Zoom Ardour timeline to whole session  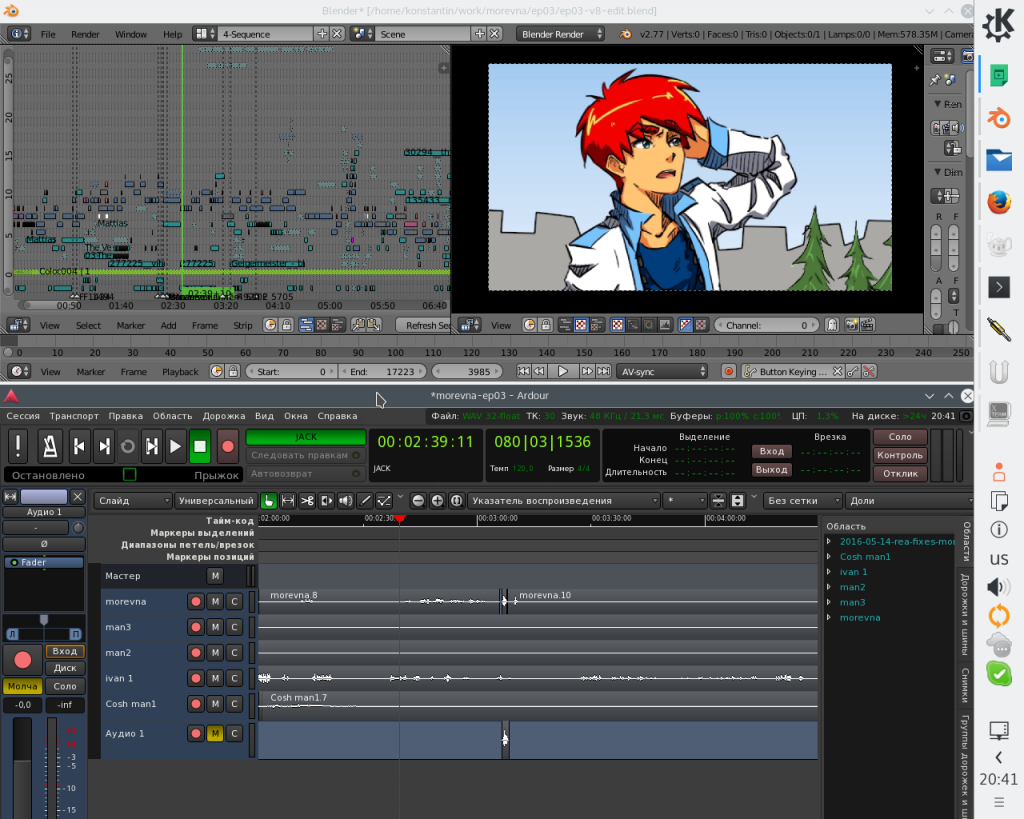click(x=456, y=501)
